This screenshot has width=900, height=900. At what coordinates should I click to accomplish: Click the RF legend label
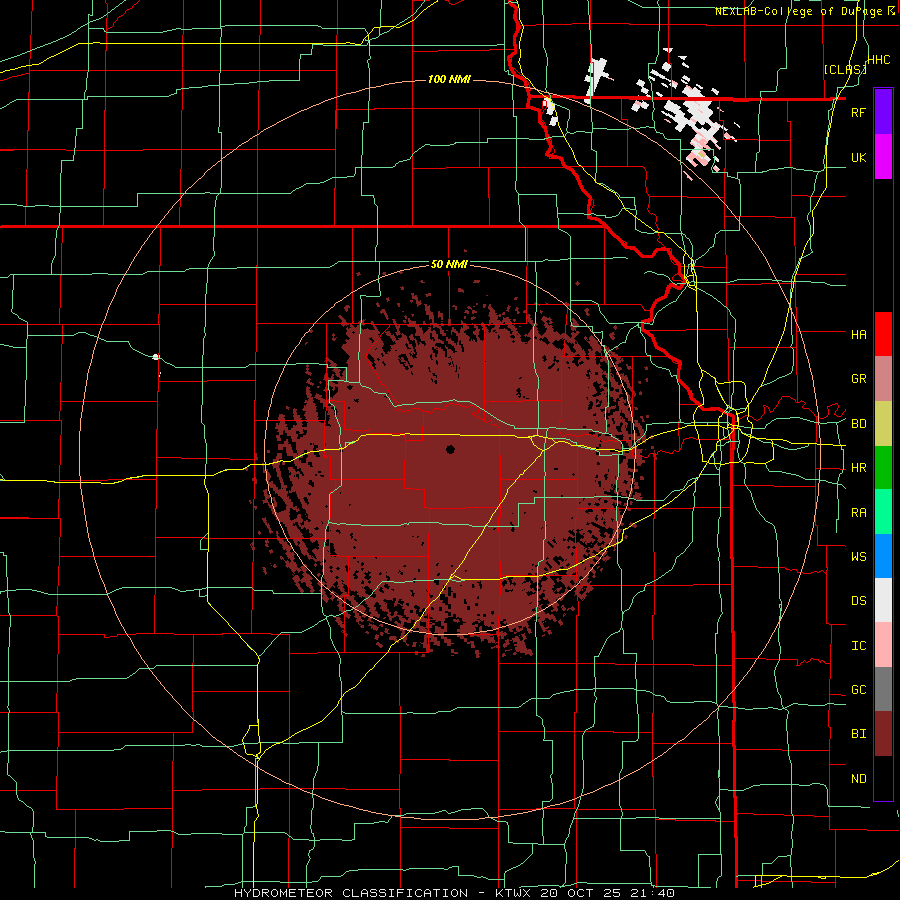tap(858, 112)
